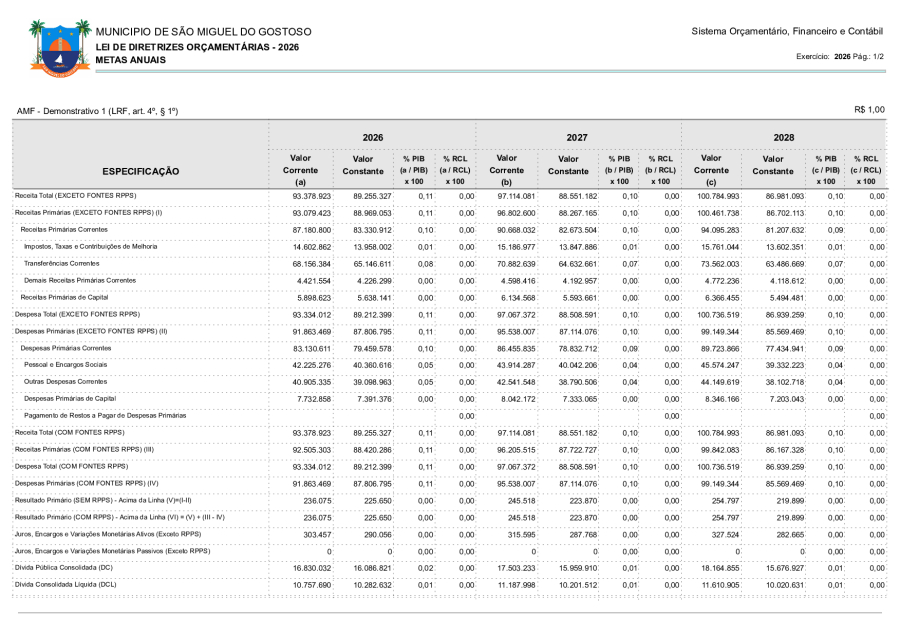Click the METAS ANUAIS subtitle
This screenshot has height=637, width=900.
point(131,60)
